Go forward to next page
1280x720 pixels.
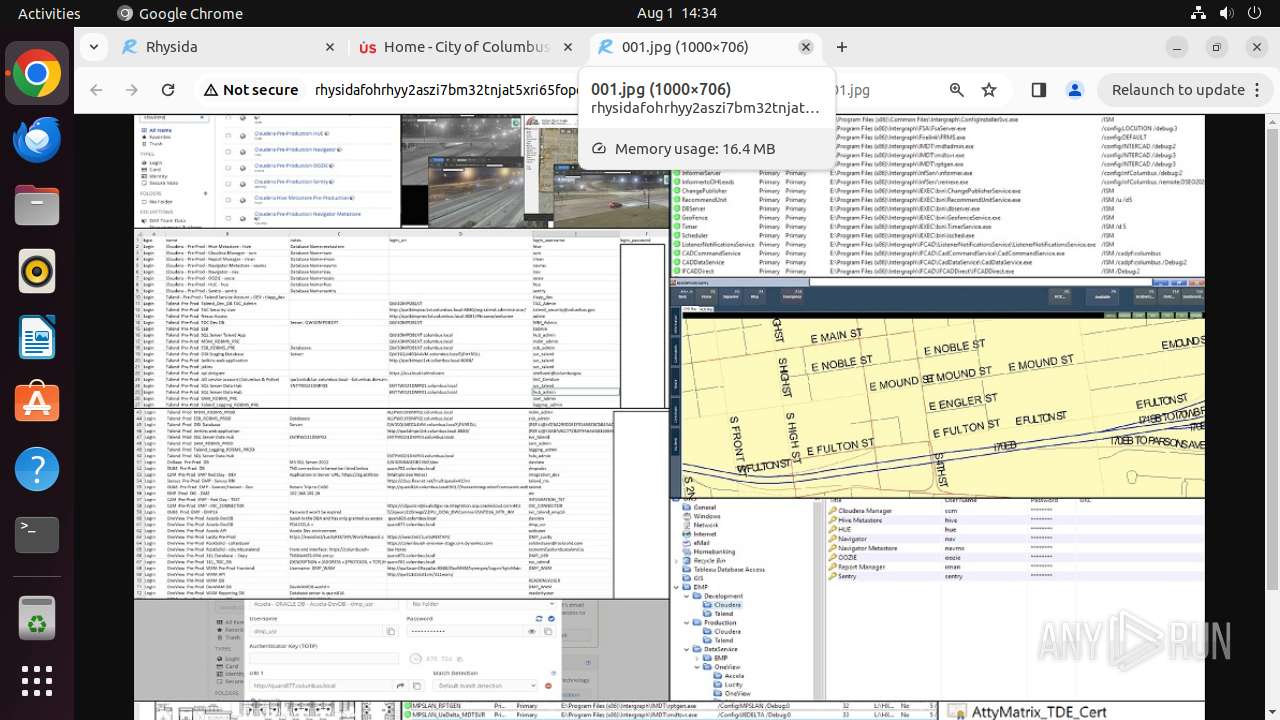(132, 90)
